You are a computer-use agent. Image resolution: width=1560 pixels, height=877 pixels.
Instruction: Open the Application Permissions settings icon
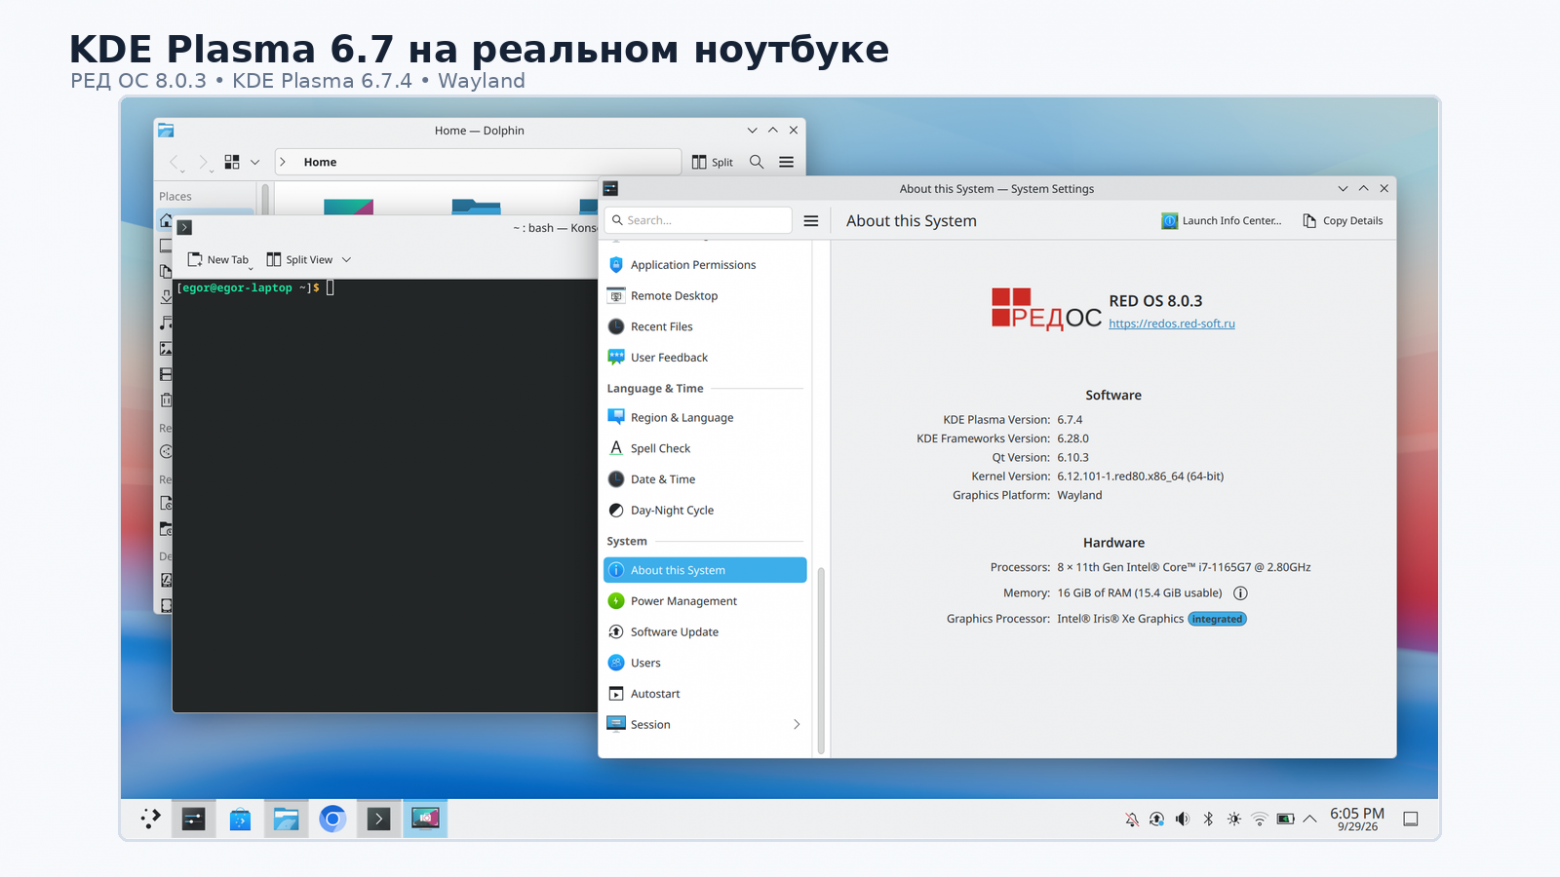coord(616,265)
